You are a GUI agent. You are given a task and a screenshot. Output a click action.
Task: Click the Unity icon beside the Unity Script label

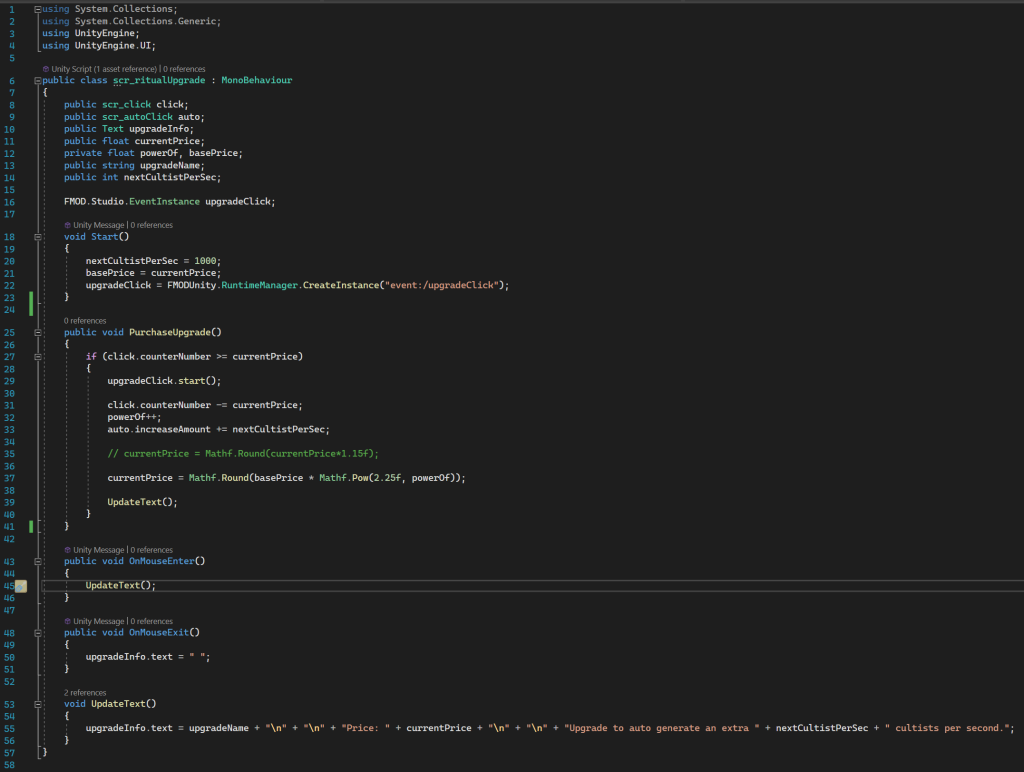[x=46, y=69]
